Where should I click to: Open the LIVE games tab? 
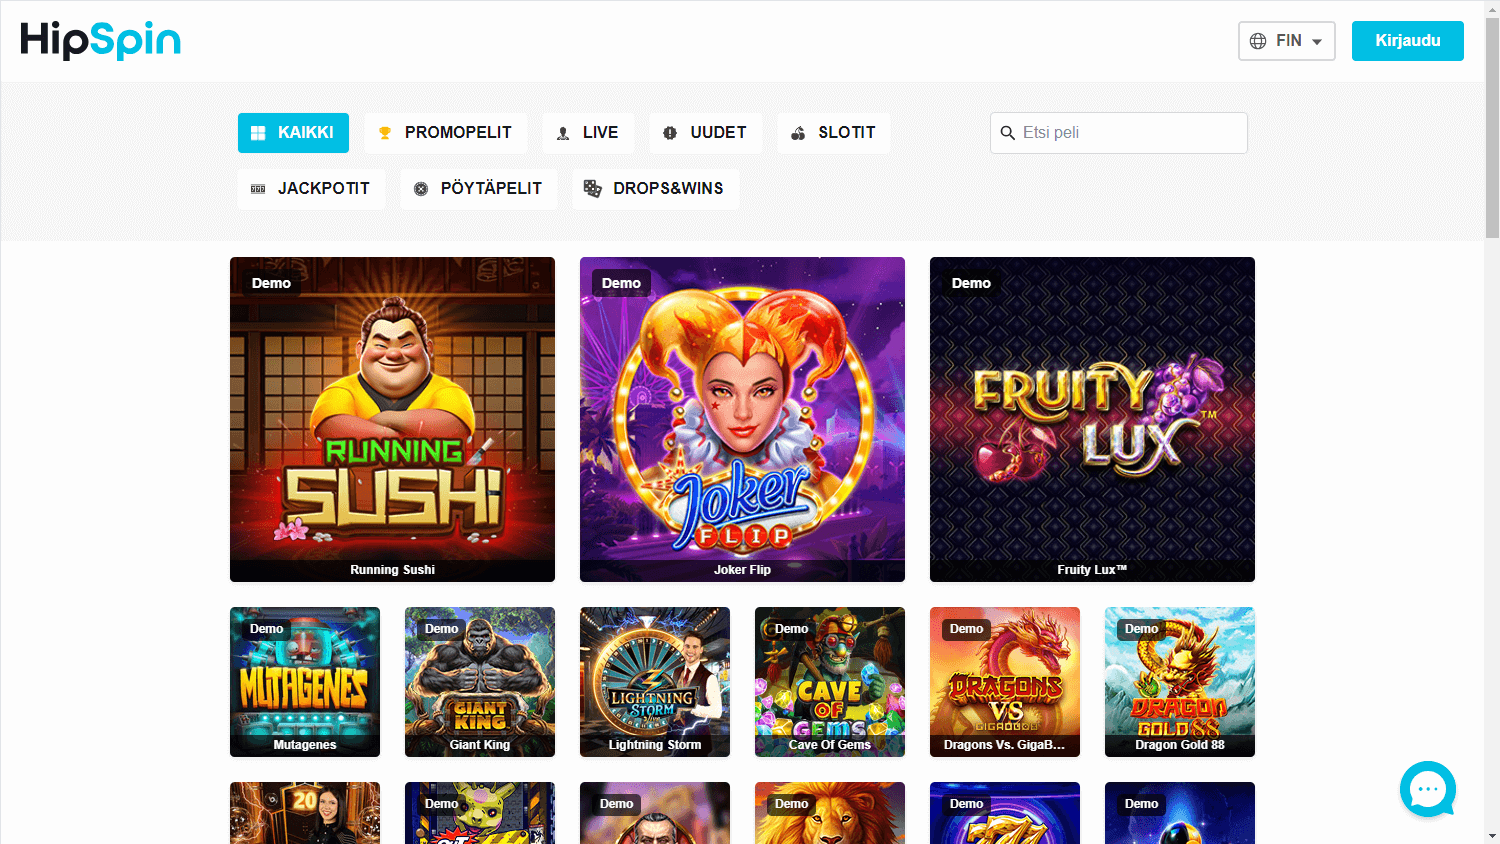point(588,133)
